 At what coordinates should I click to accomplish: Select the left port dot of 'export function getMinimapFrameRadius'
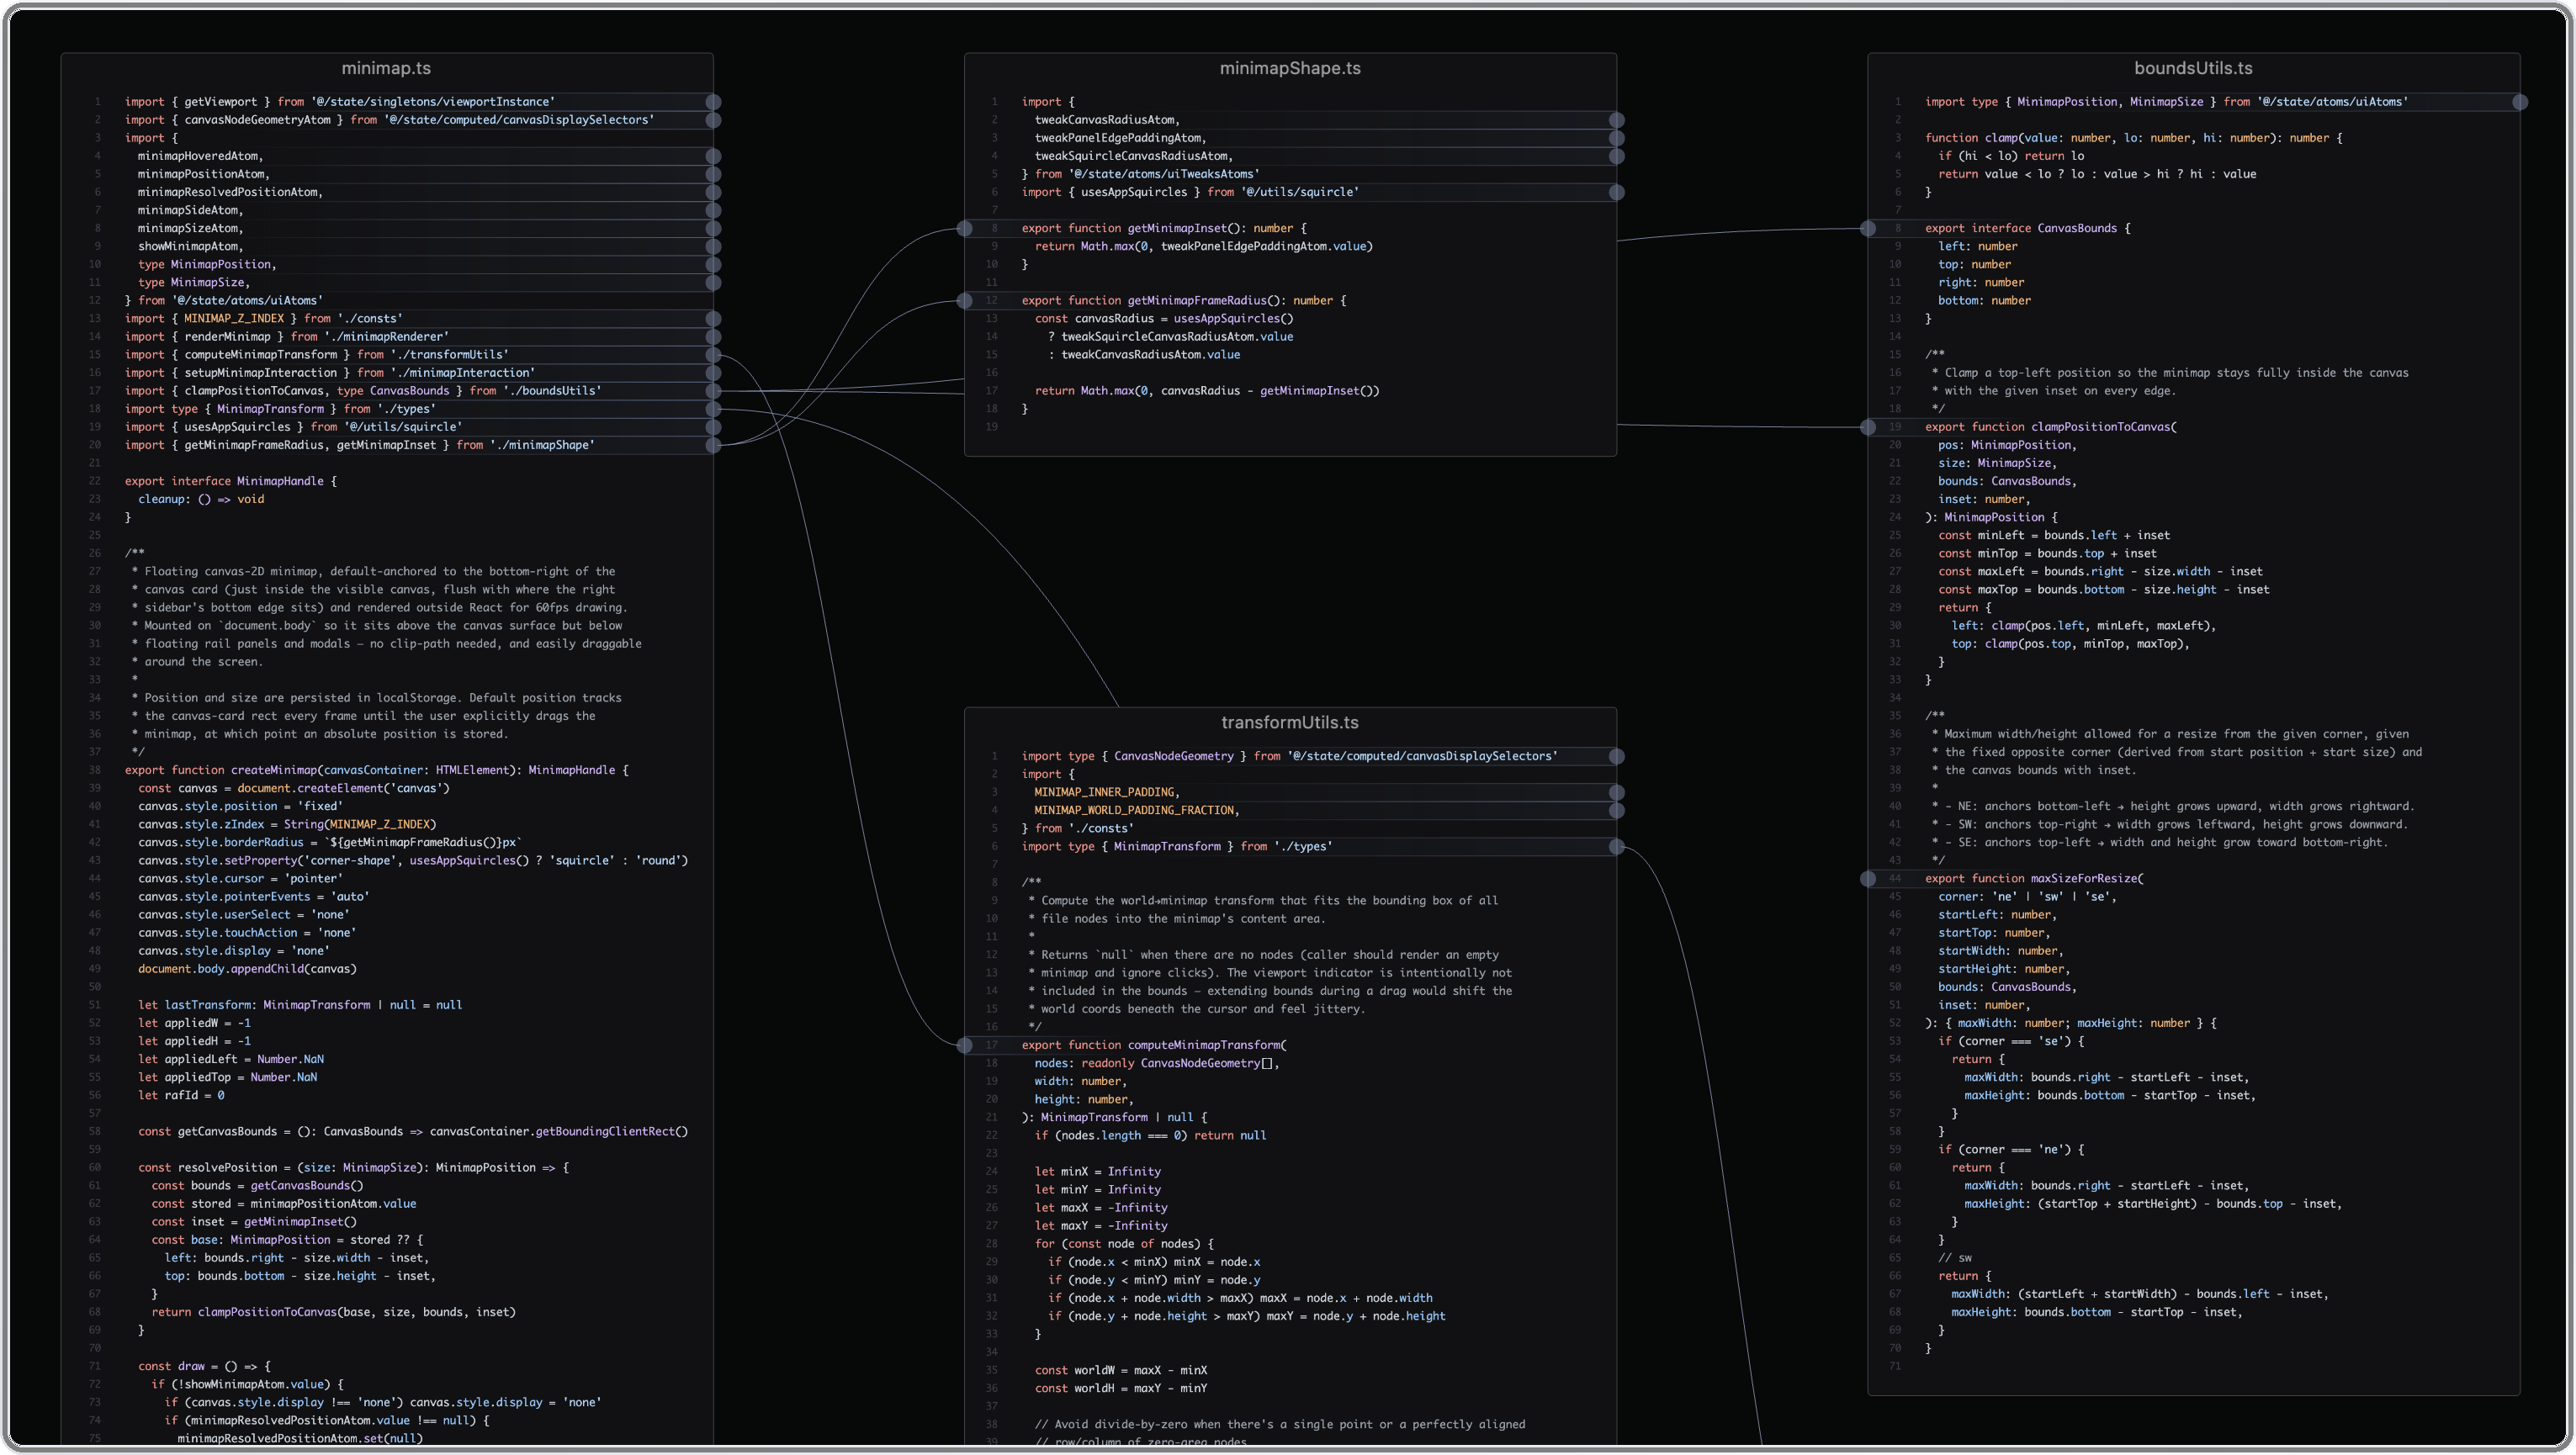point(964,300)
